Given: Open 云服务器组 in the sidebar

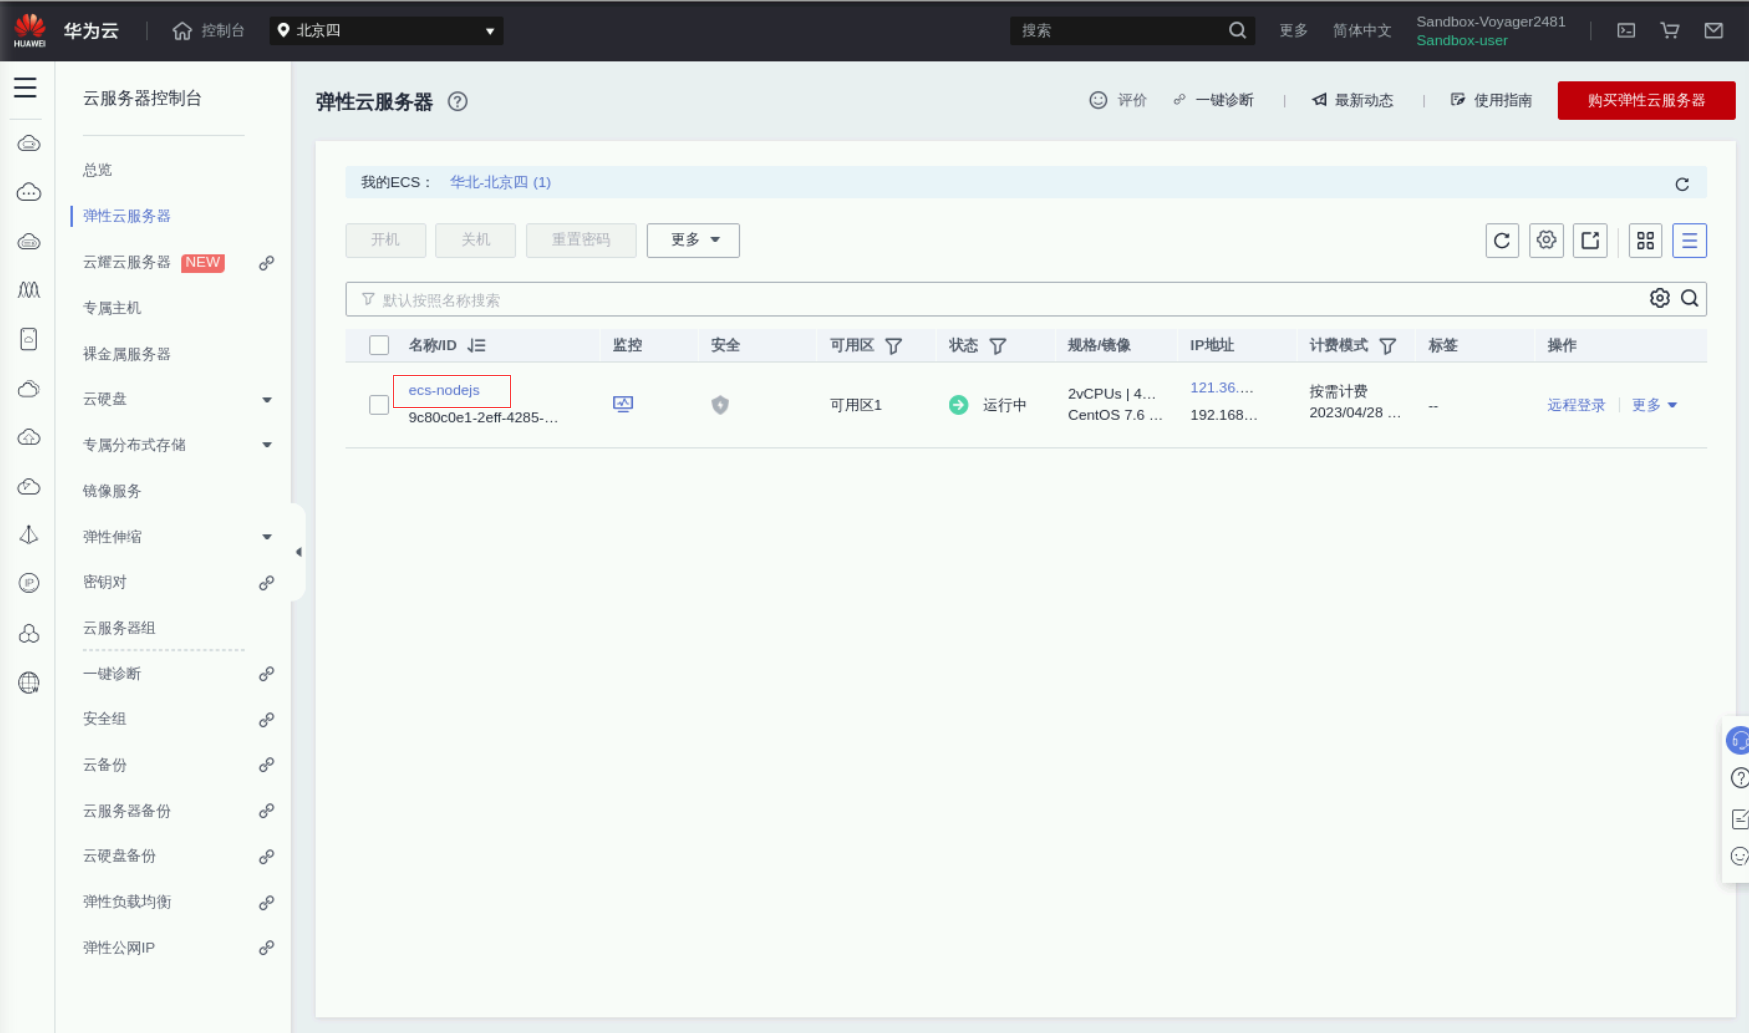Looking at the screenshot, I should pos(119,628).
